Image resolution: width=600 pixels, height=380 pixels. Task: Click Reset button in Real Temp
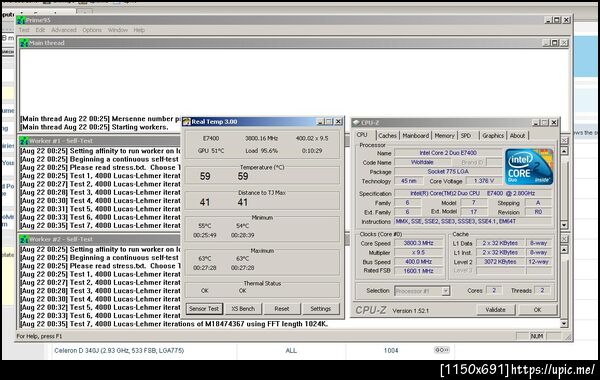coord(282,308)
